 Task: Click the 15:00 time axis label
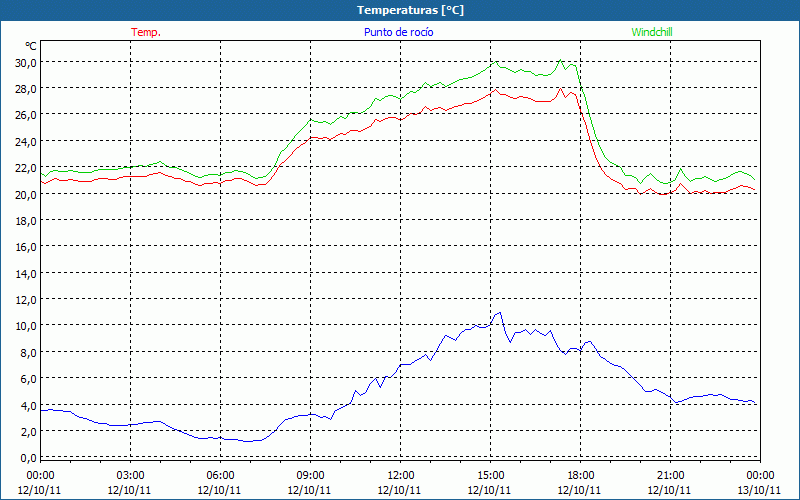coord(490,476)
